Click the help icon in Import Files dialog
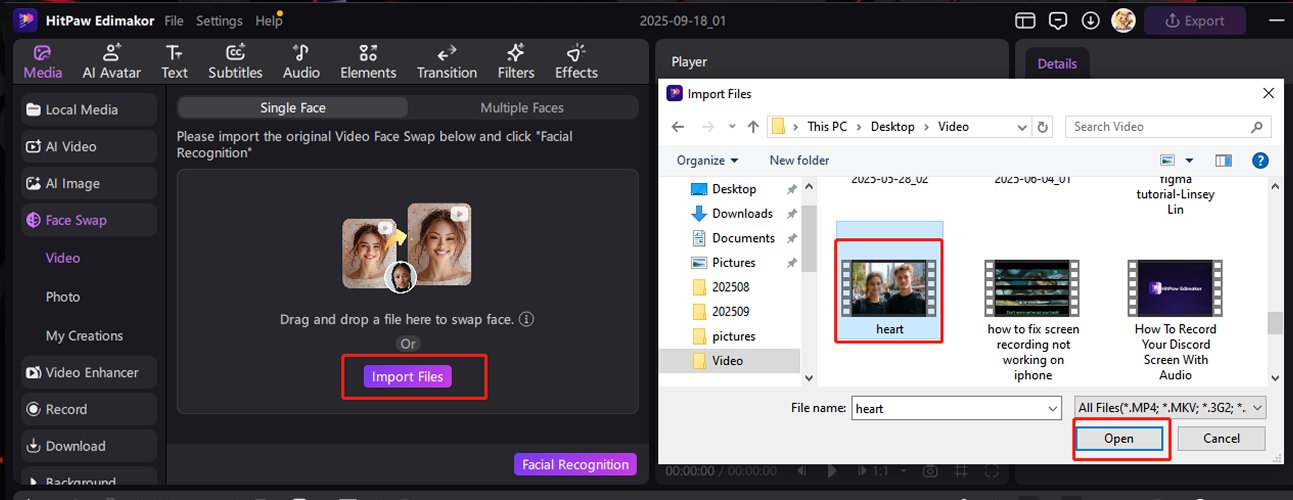The height and width of the screenshot is (500, 1293). click(1260, 160)
